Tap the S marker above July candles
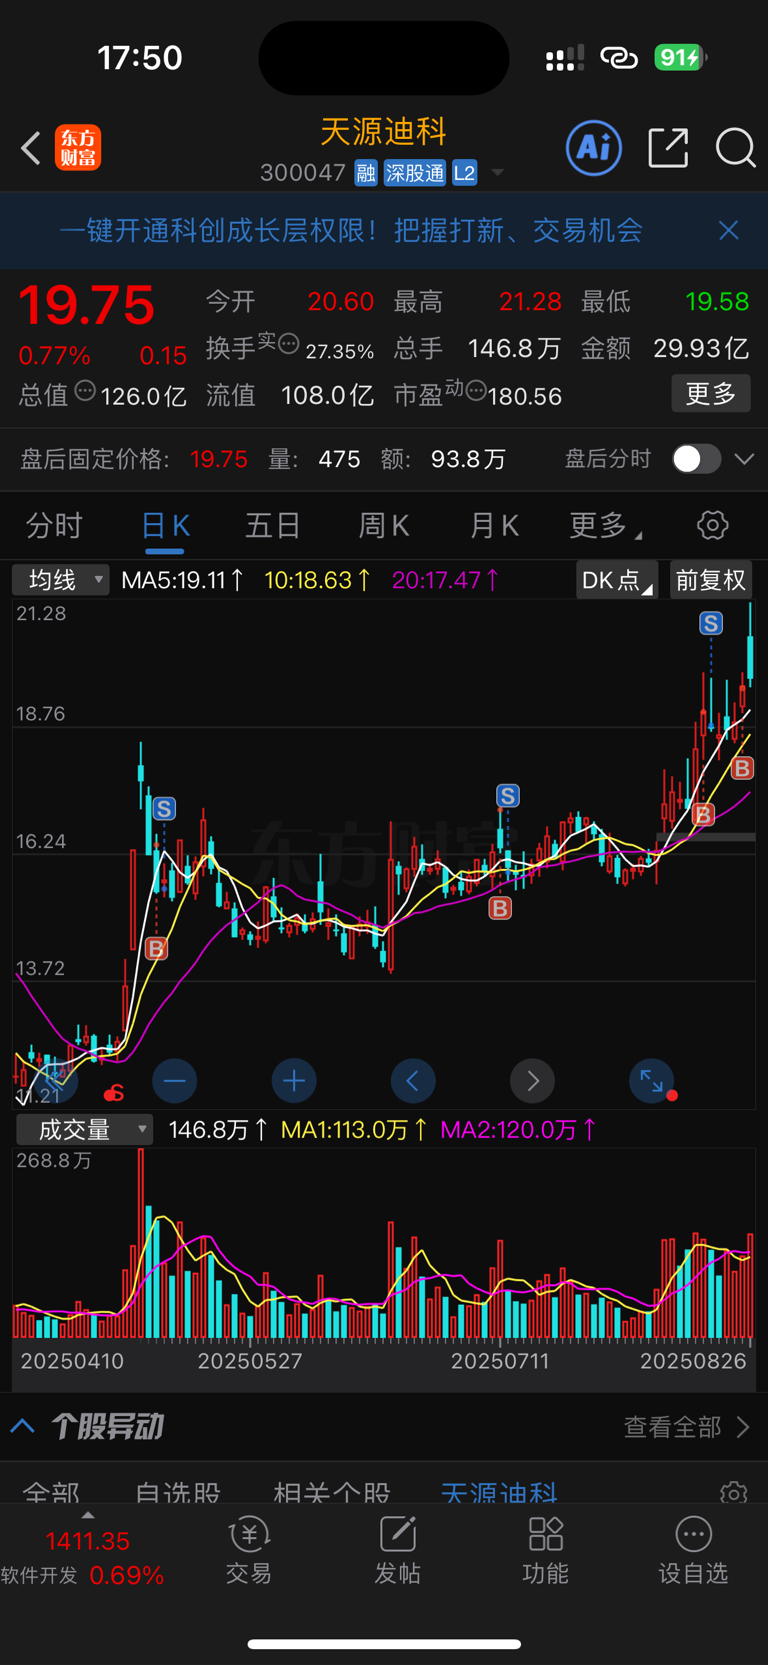Image resolution: width=769 pixels, height=1665 pixels. click(x=508, y=796)
